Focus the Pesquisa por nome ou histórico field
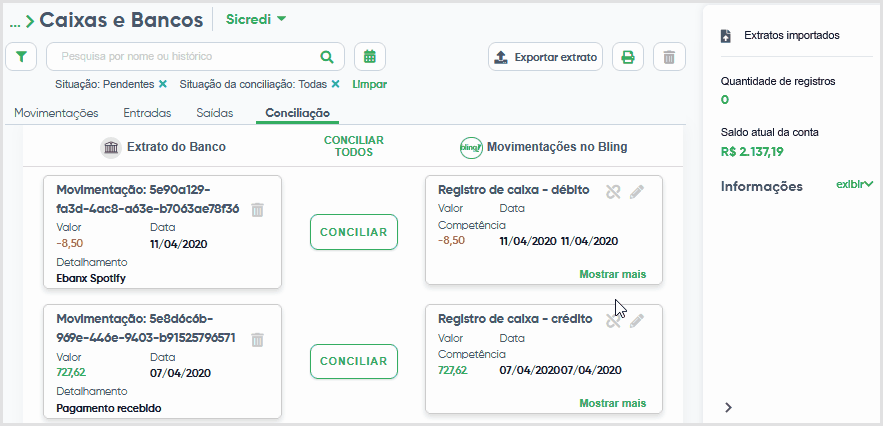This screenshot has width=883, height=426. 195,56
